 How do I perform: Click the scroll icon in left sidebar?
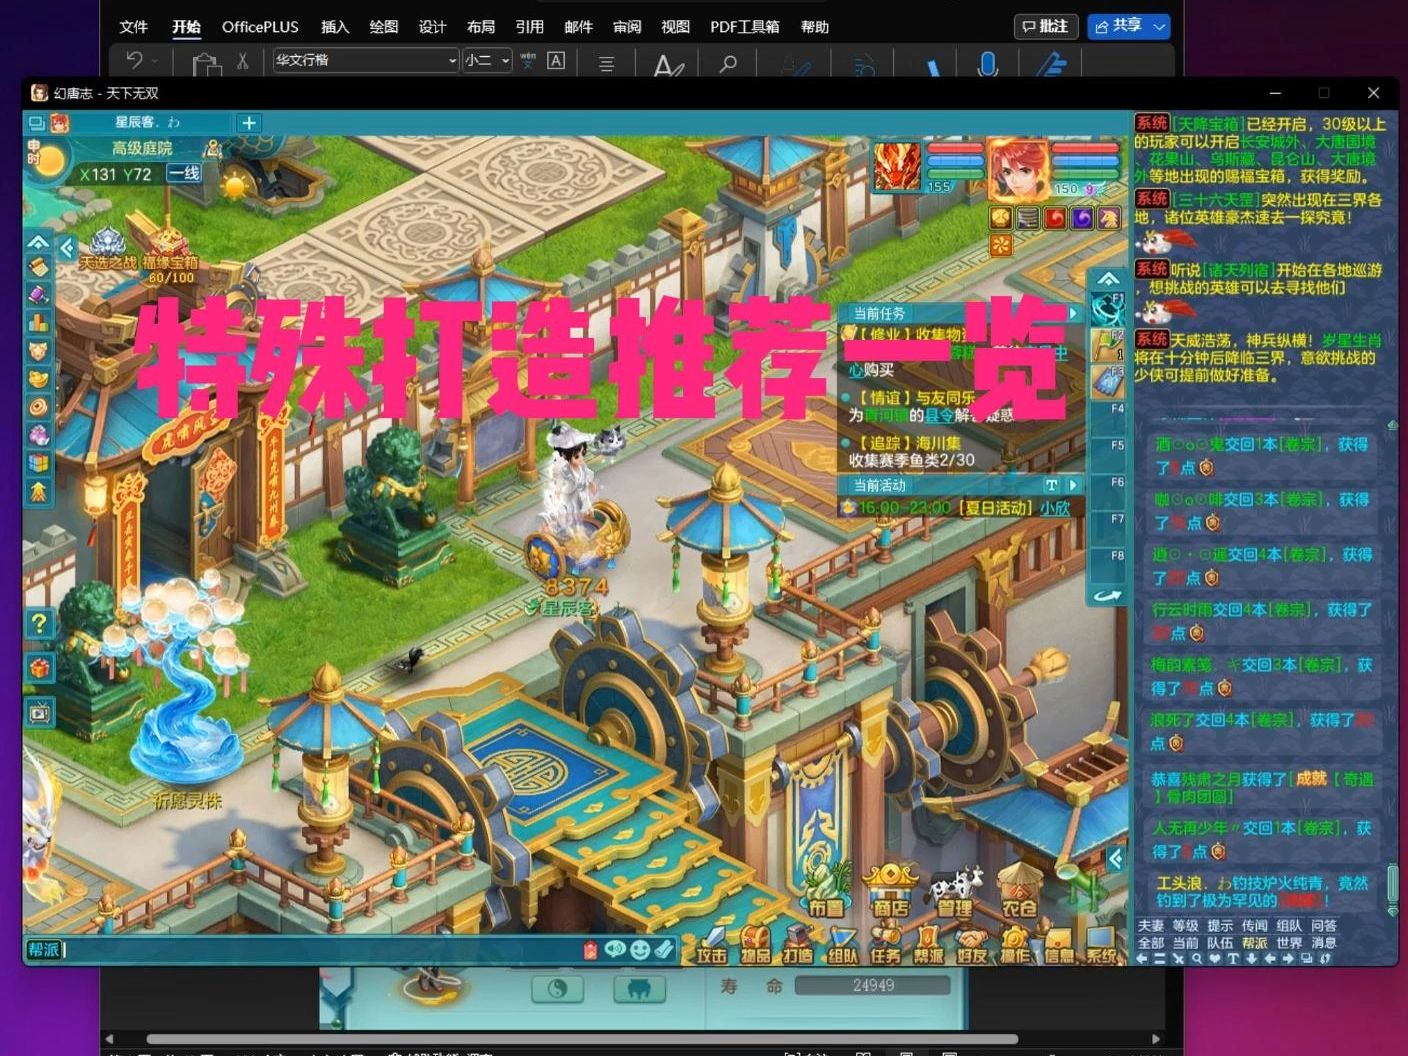coord(38,267)
